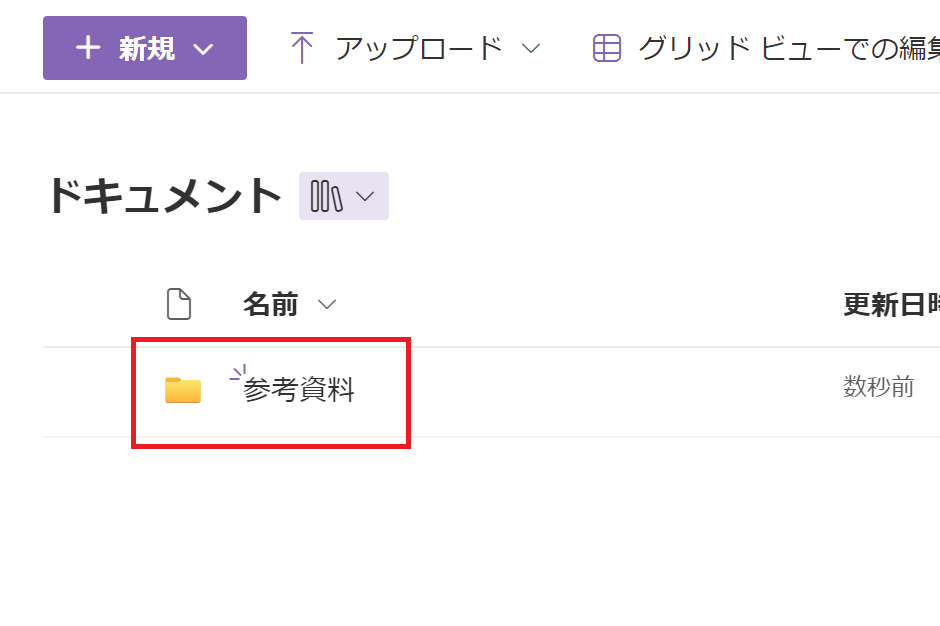Open the 参考資料 folder link
Viewport: 940px width, 626px height.
pos(300,390)
